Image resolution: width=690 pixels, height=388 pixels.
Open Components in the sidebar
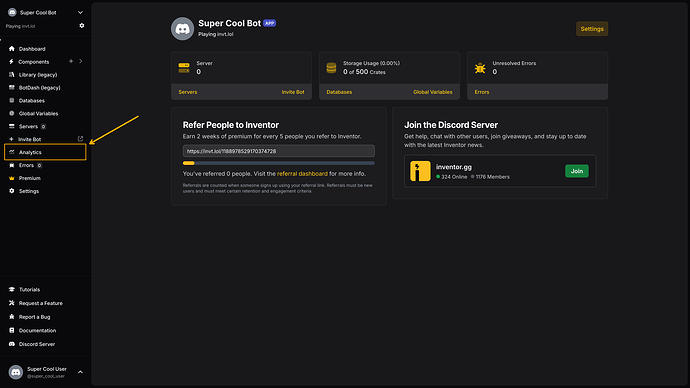coord(33,62)
